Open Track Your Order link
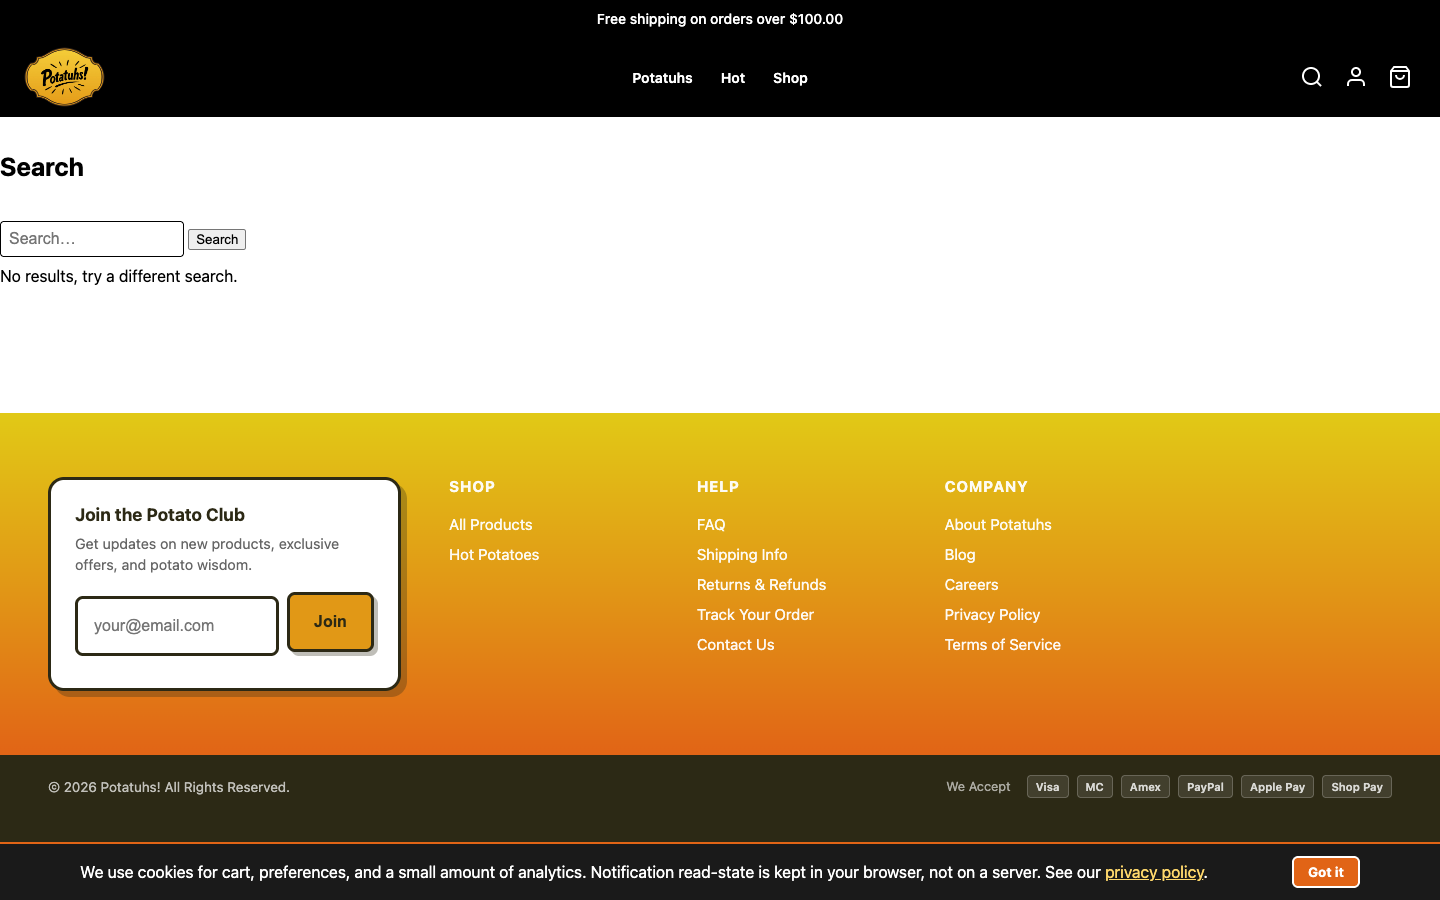The image size is (1440, 900). [x=755, y=615]
